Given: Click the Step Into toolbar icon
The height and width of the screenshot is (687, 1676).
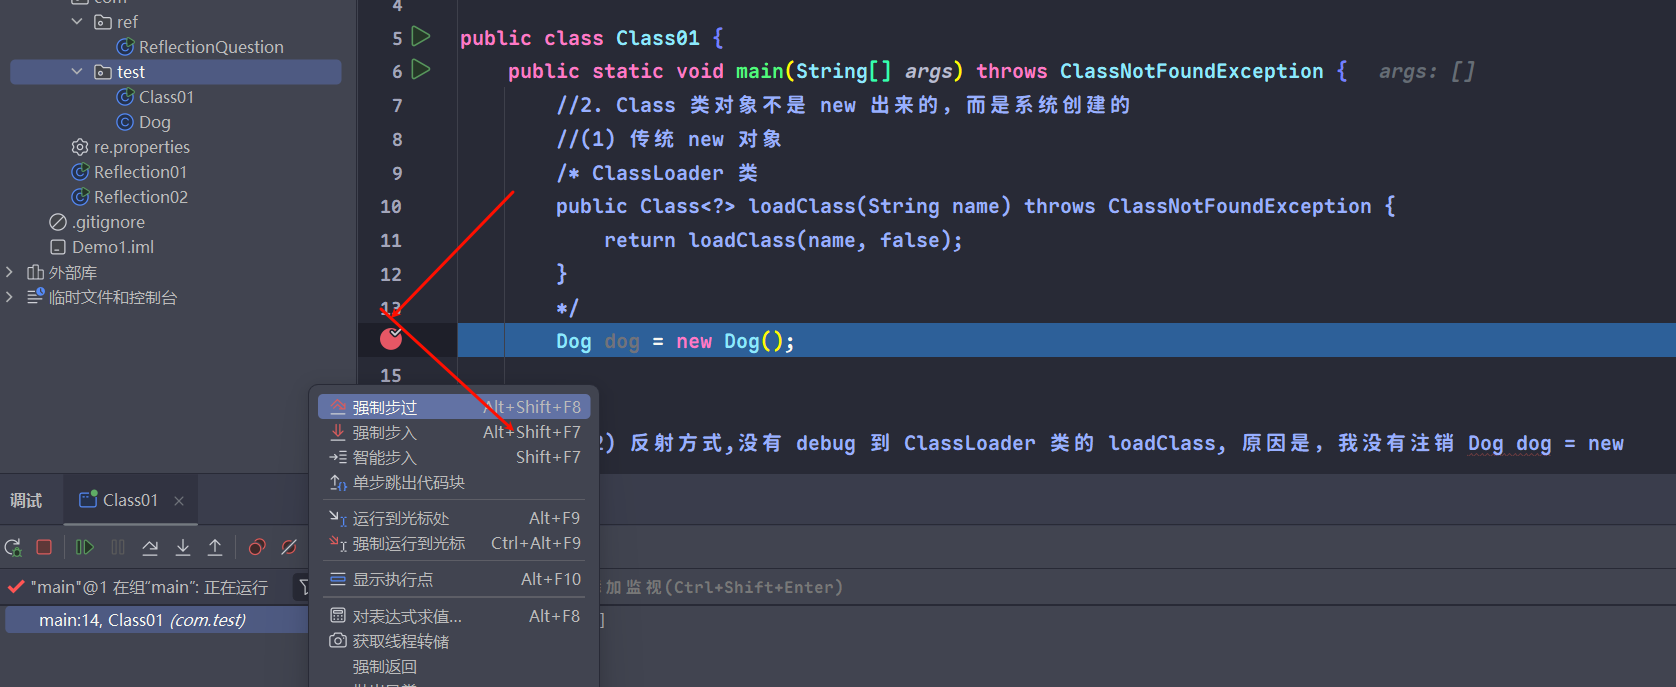Looking at the screenshot, I should (183, 547).
